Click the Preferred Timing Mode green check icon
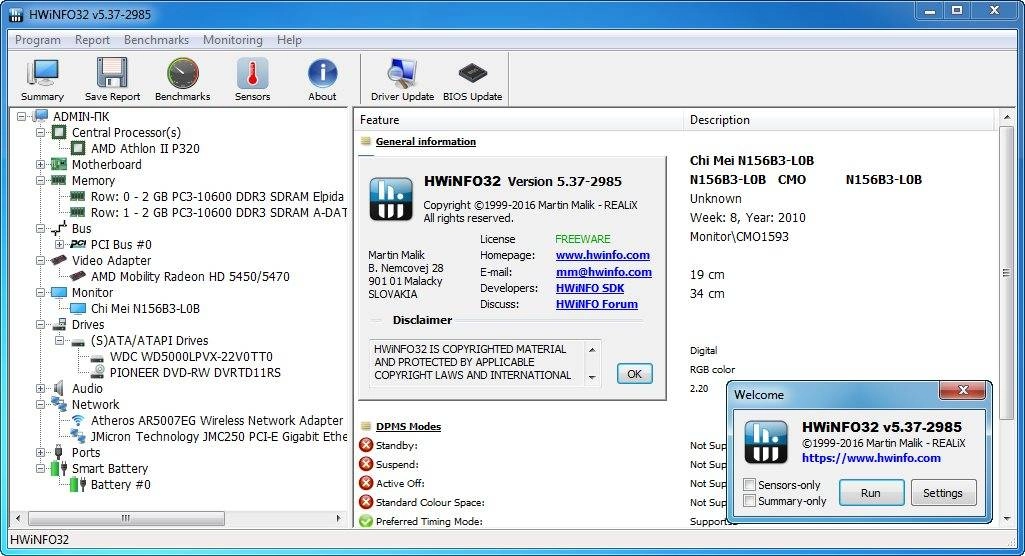The image size is (1025, 556). [x=366, y=521]
